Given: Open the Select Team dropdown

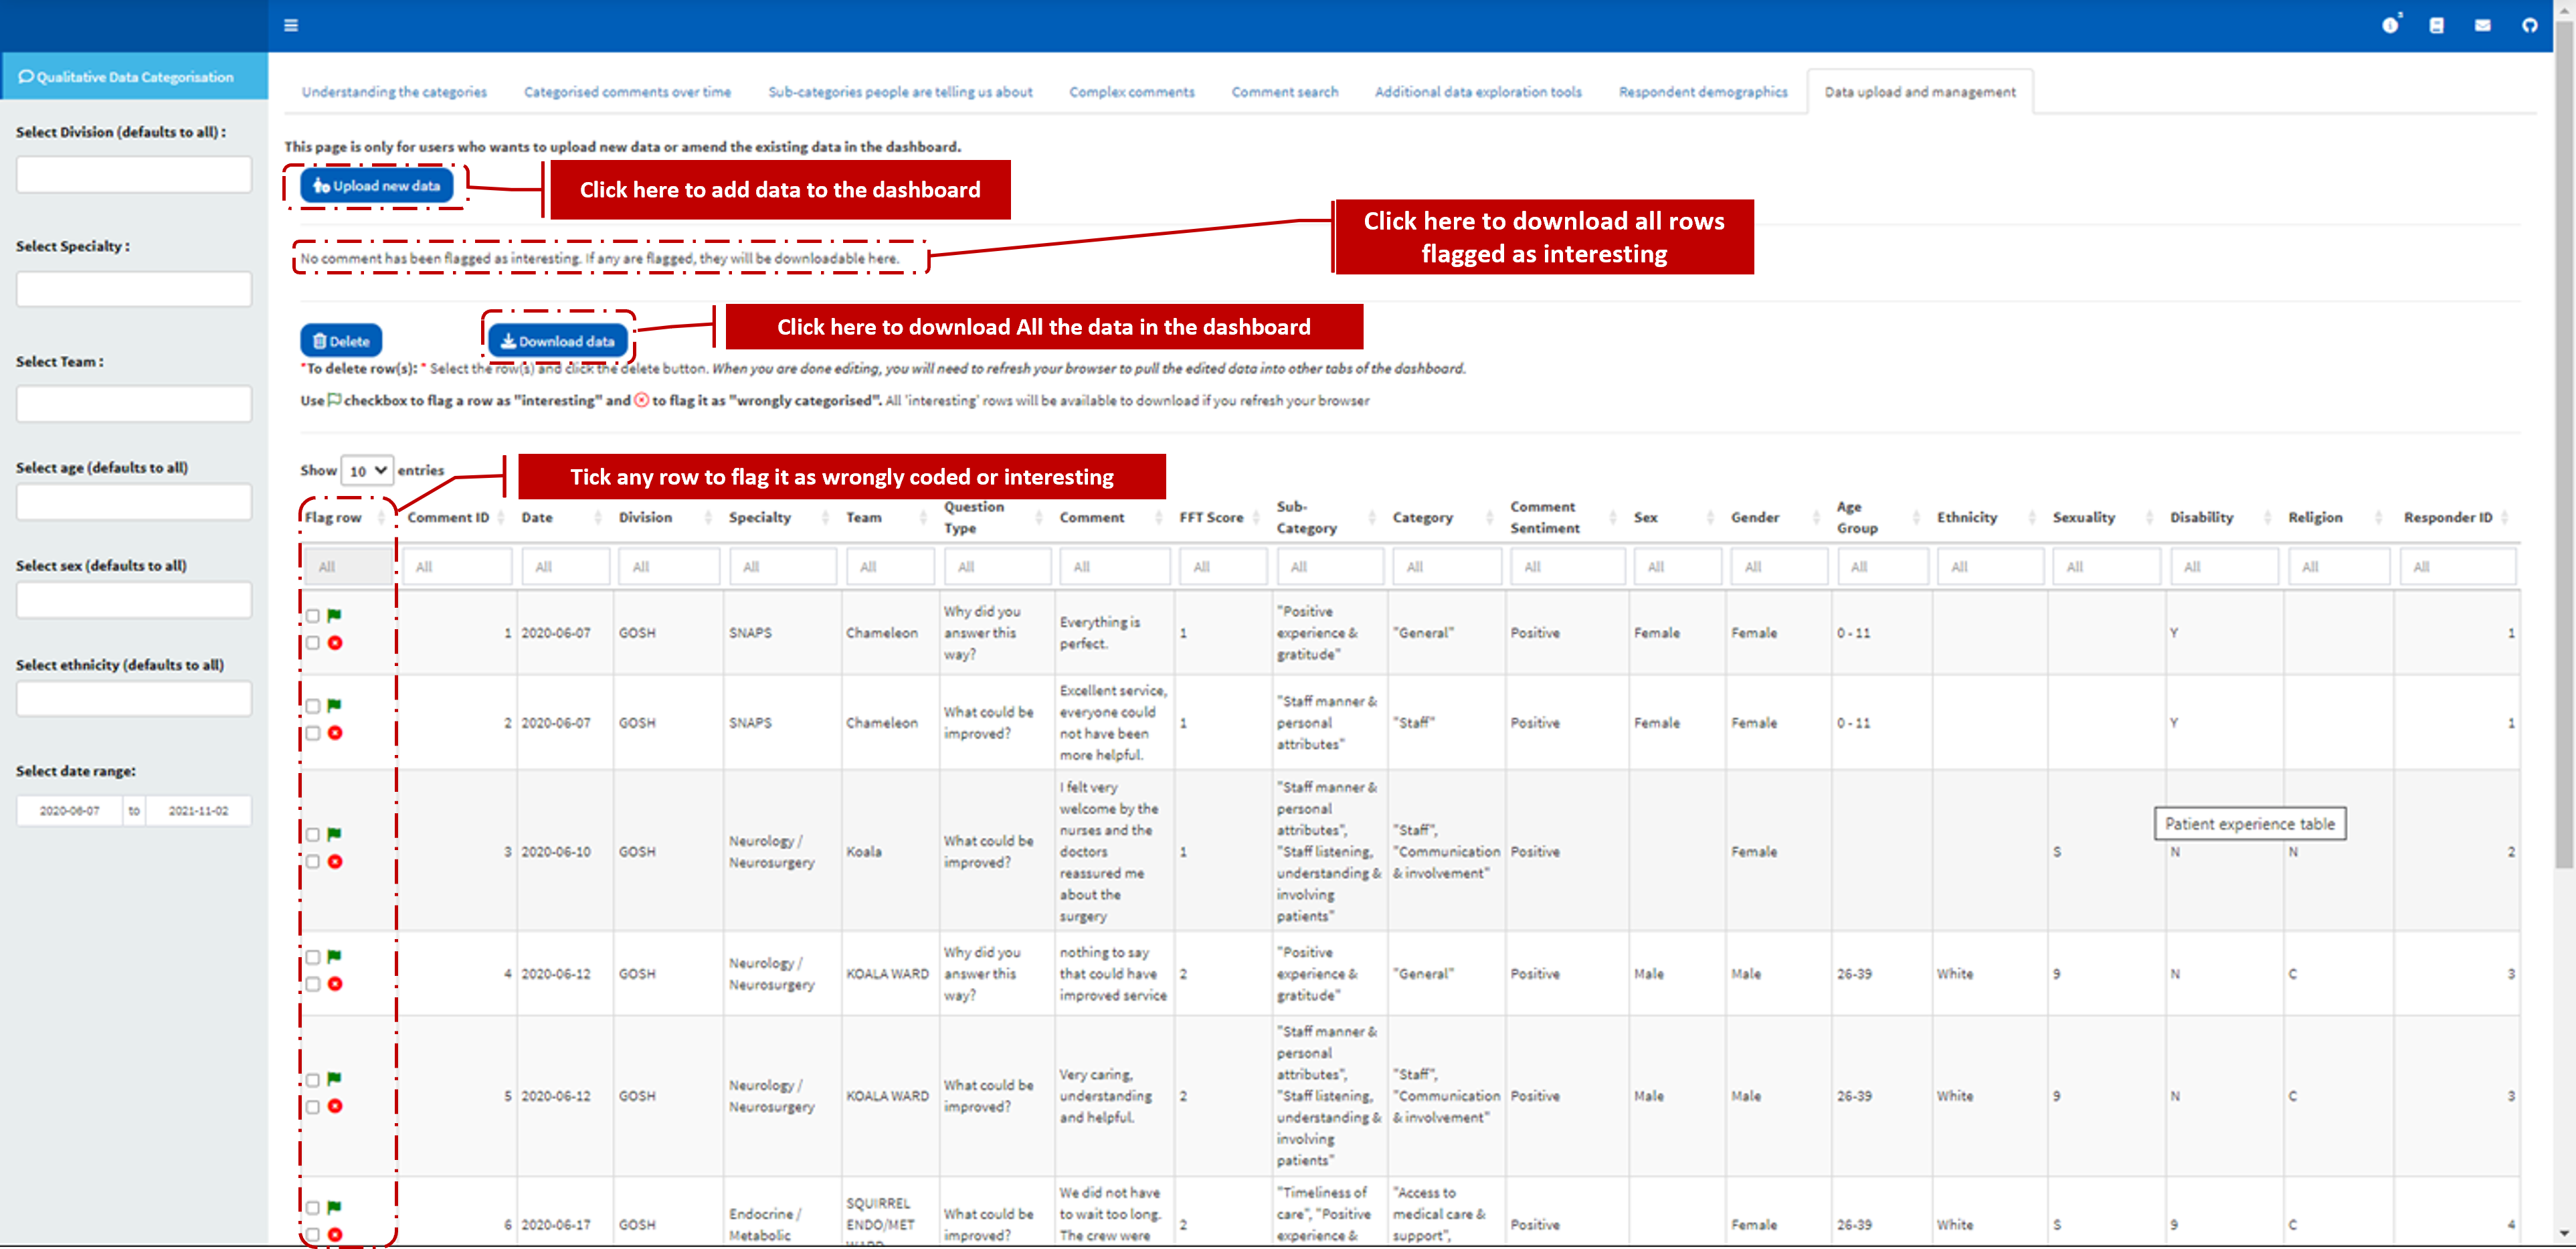Looking at the screenshot, I should click(134, 405).
